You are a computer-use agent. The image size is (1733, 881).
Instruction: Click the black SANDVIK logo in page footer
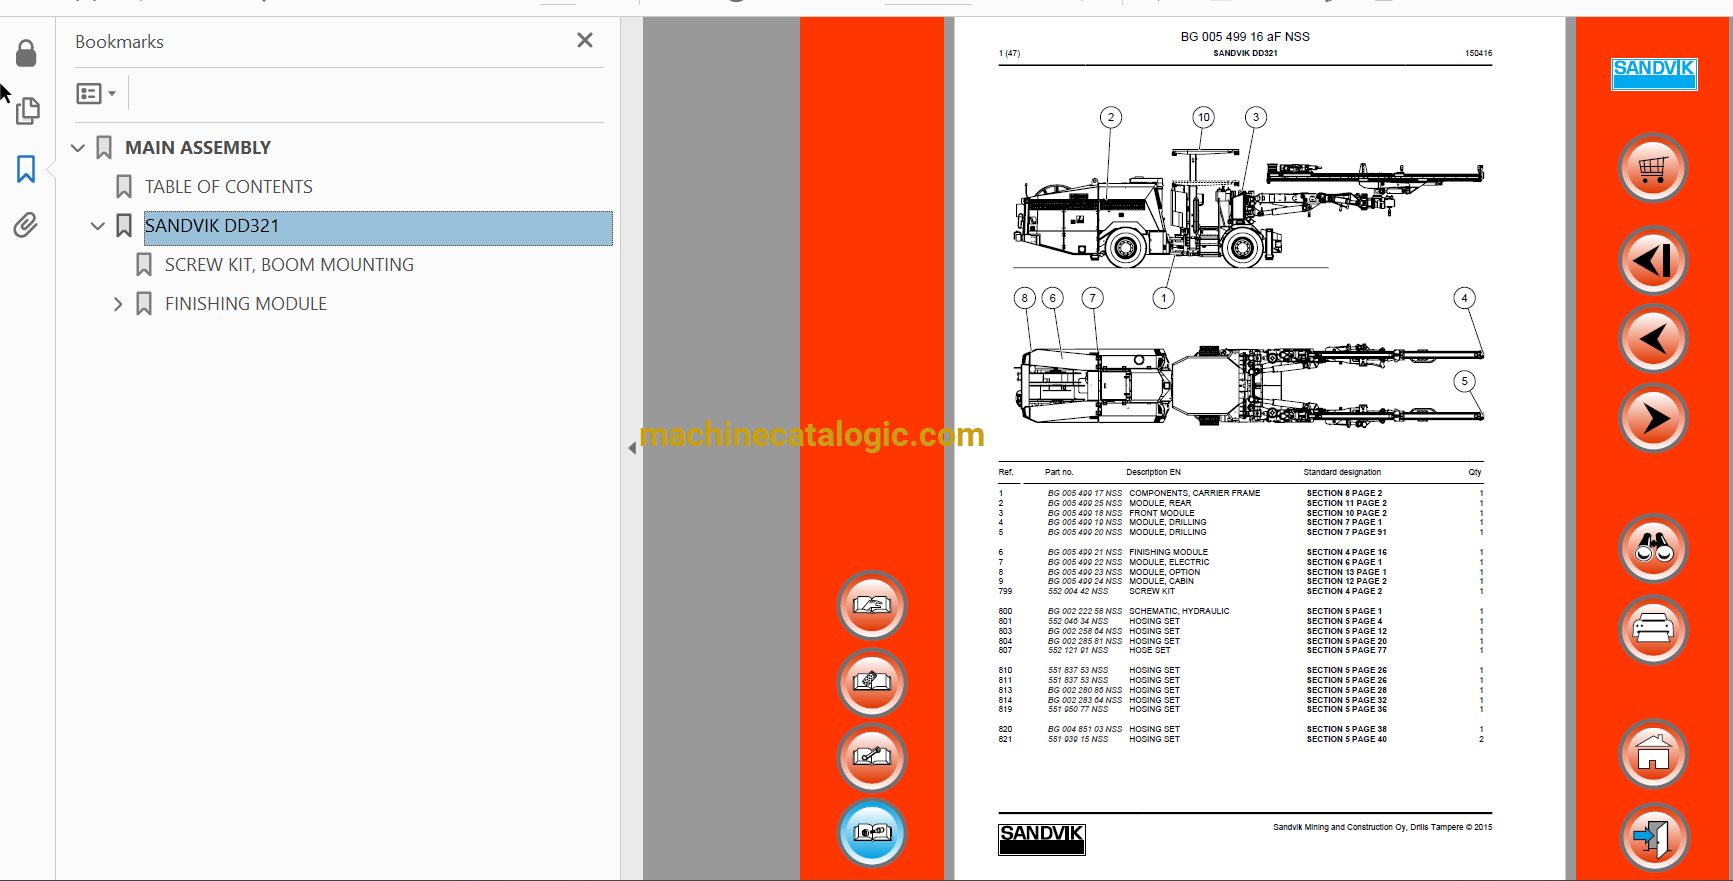click(1041, 839)
